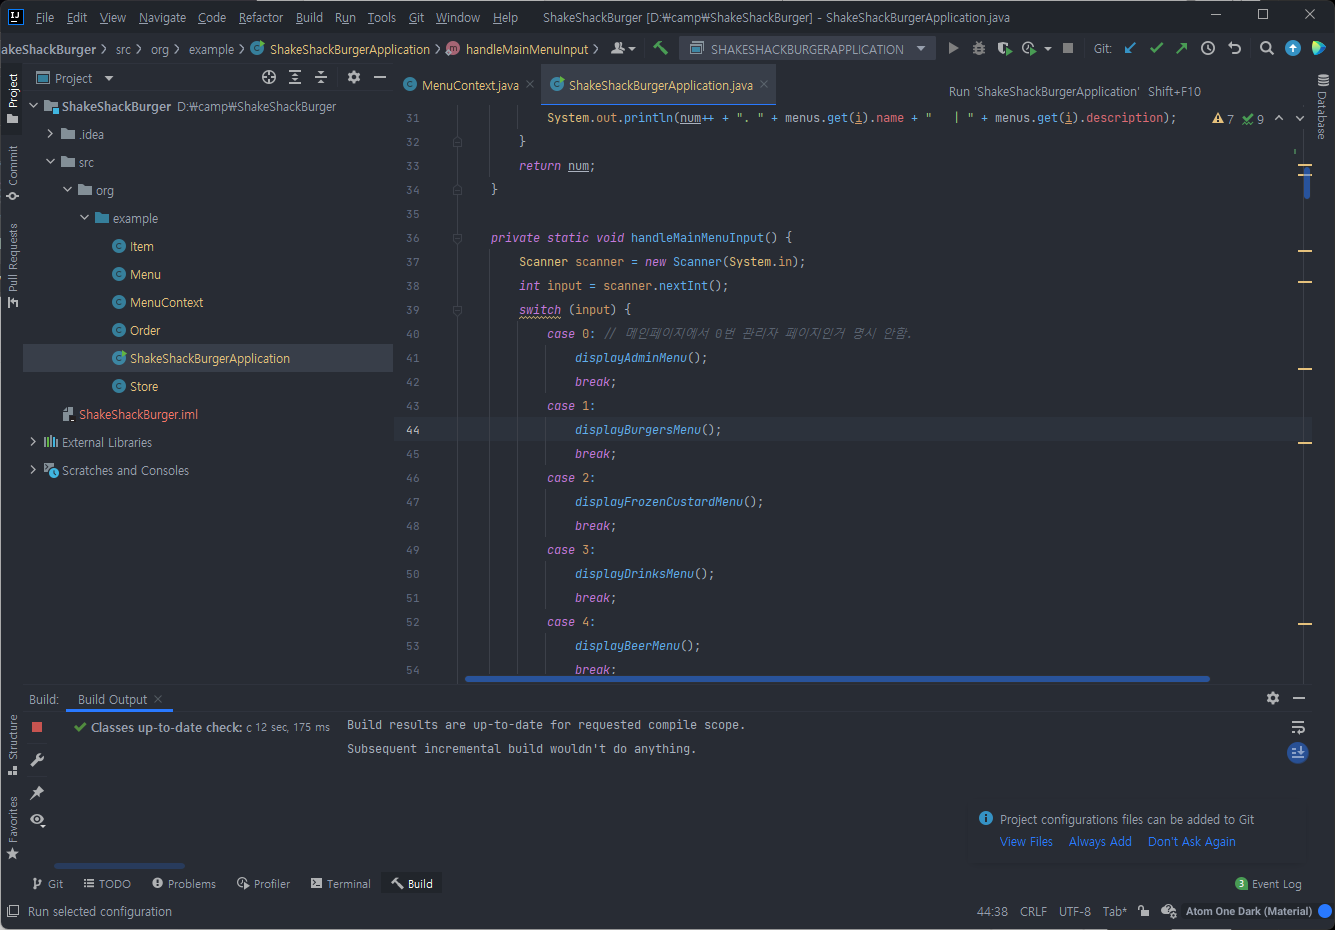Image resolution: width=1335 pixels, height=930 pixels.
Task: Open the Refactor menu
Action: point(260,17)
